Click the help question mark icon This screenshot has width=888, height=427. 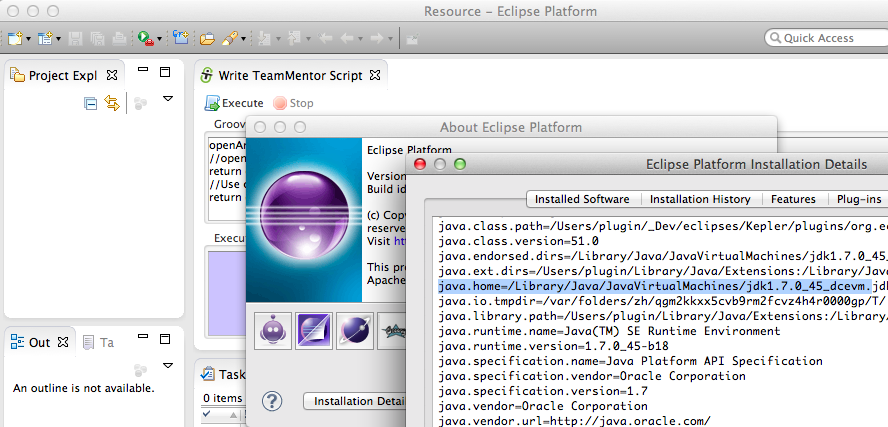[272, 400]
